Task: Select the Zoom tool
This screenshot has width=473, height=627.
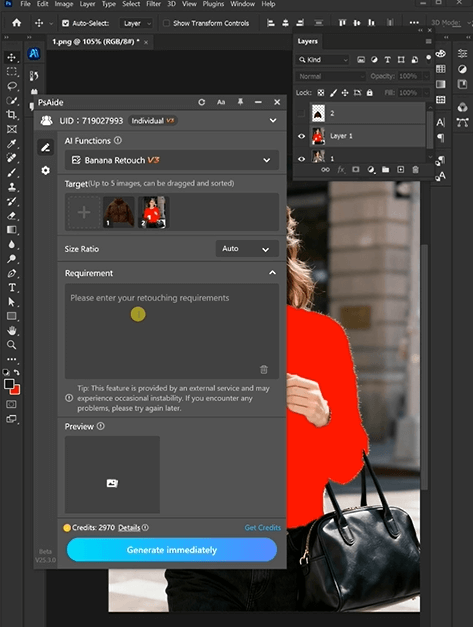Action: pos(12,345)
